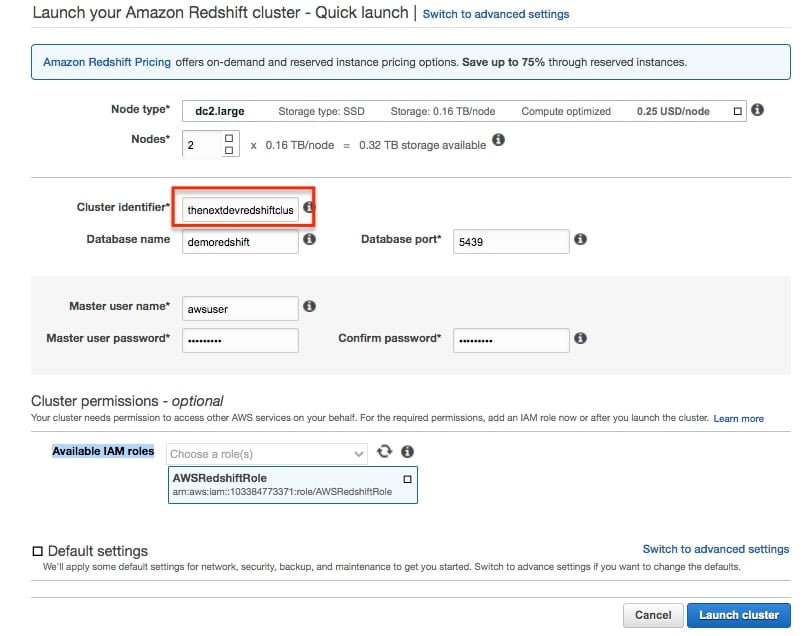Open the Node type dc2.large dropdown
Screen dimensions: 807x636
464,111
